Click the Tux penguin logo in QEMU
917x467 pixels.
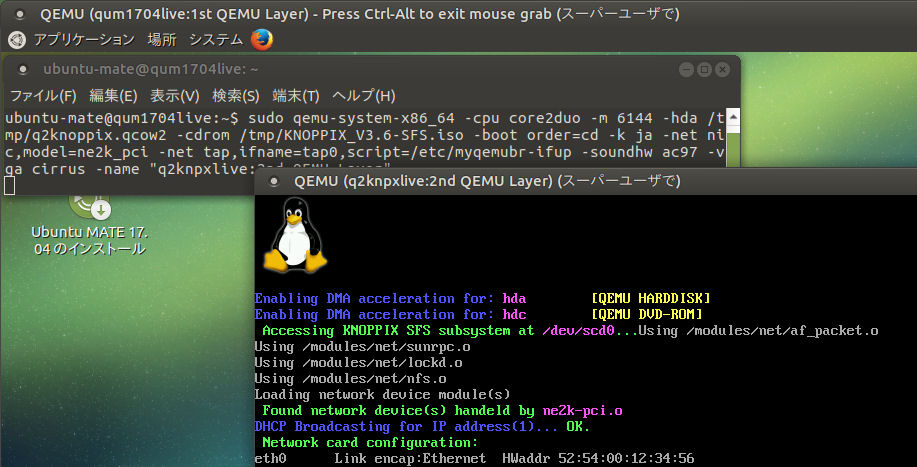click(x=293, y=235)
